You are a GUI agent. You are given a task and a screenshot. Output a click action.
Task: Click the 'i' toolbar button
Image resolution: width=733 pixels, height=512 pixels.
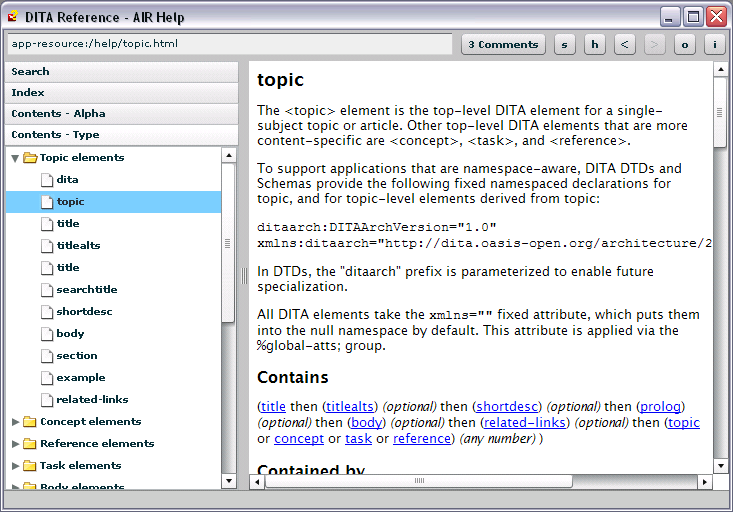(714, 44)
